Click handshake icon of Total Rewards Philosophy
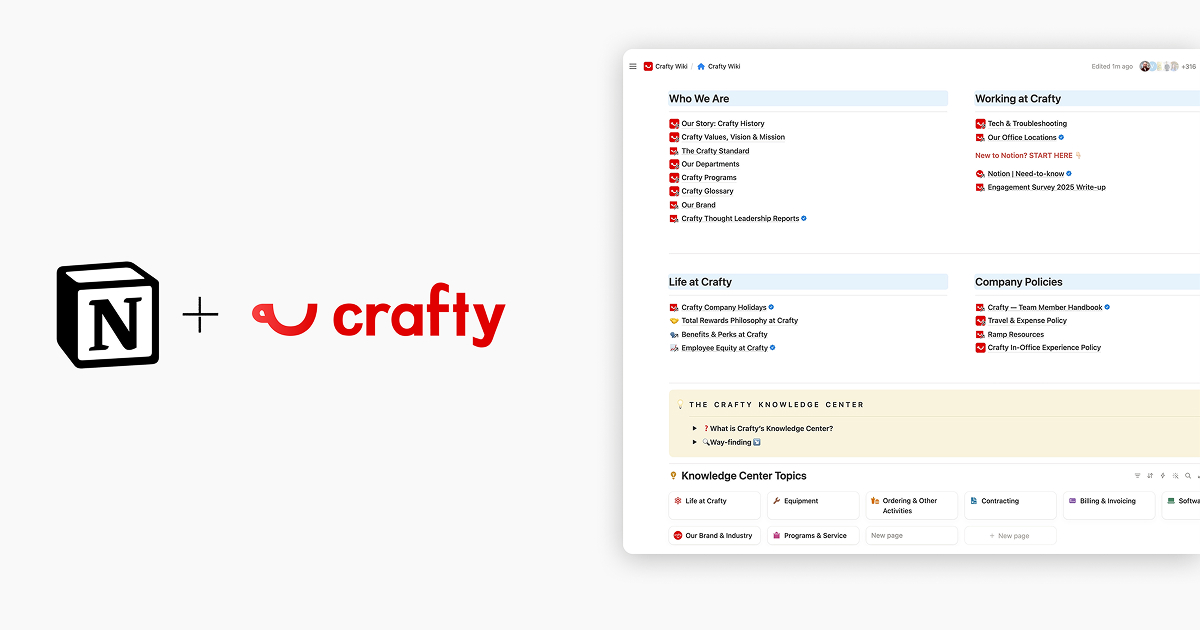 tap(674, 321)
